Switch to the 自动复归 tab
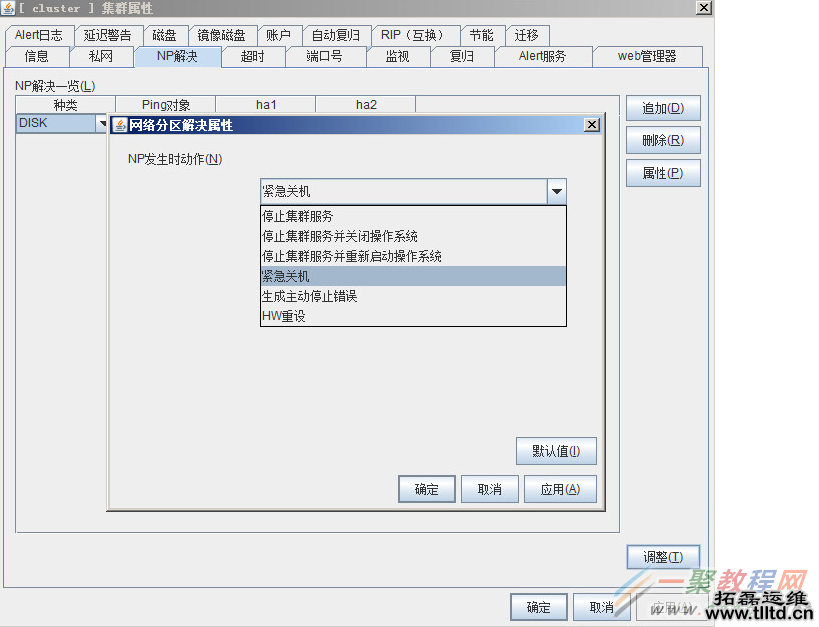Image resolution: width=819 pixels, height=627 pixels. [335, 34]
